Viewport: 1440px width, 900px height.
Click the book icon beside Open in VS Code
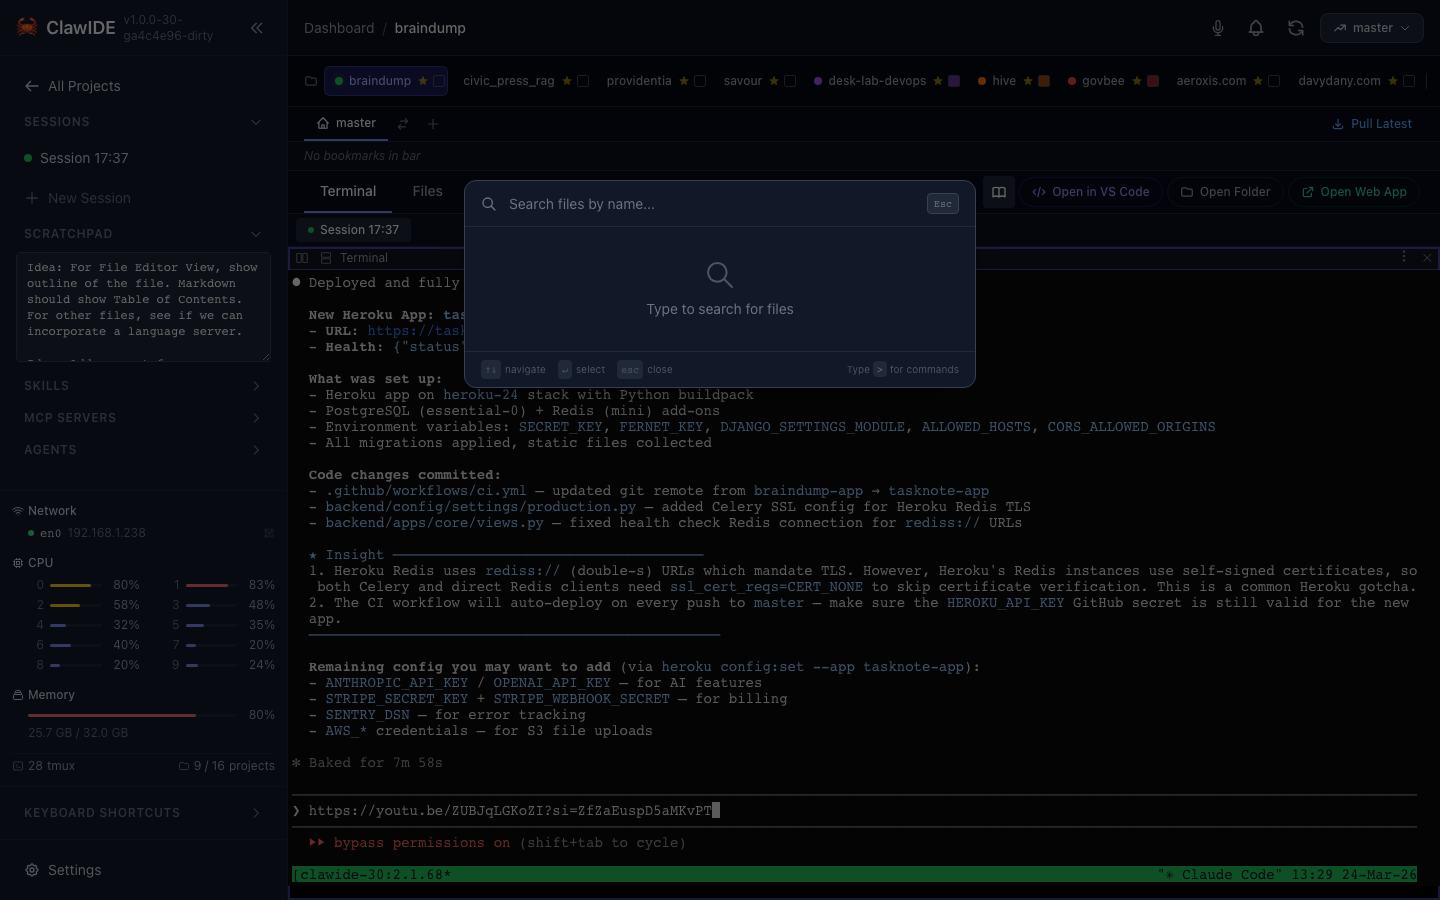tap(998, 192)
